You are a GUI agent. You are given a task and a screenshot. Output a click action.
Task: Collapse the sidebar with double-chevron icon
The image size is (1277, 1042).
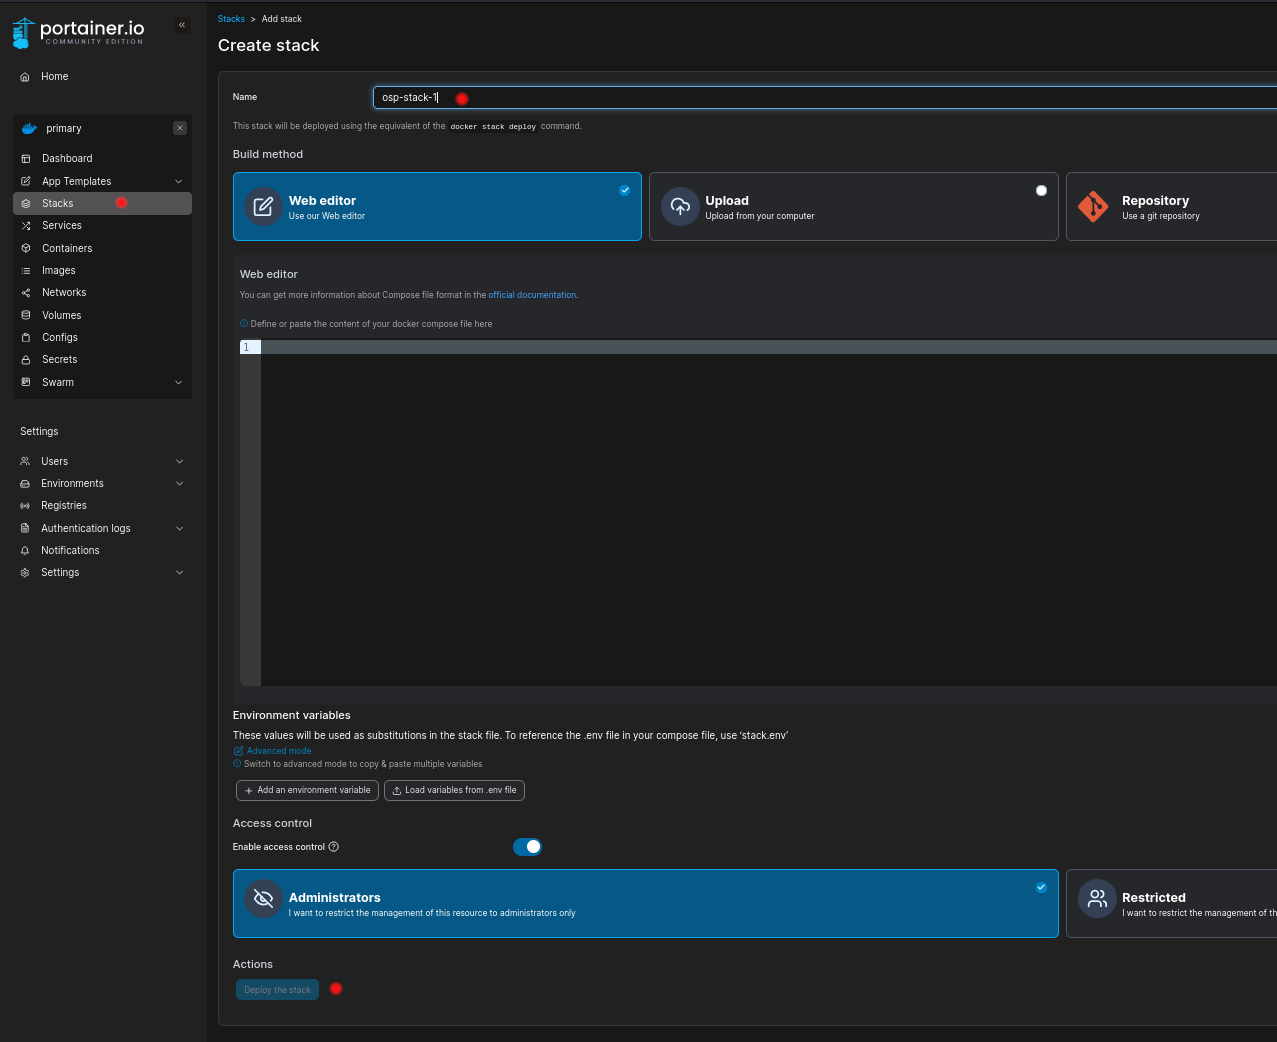click(x=182, y=25)
